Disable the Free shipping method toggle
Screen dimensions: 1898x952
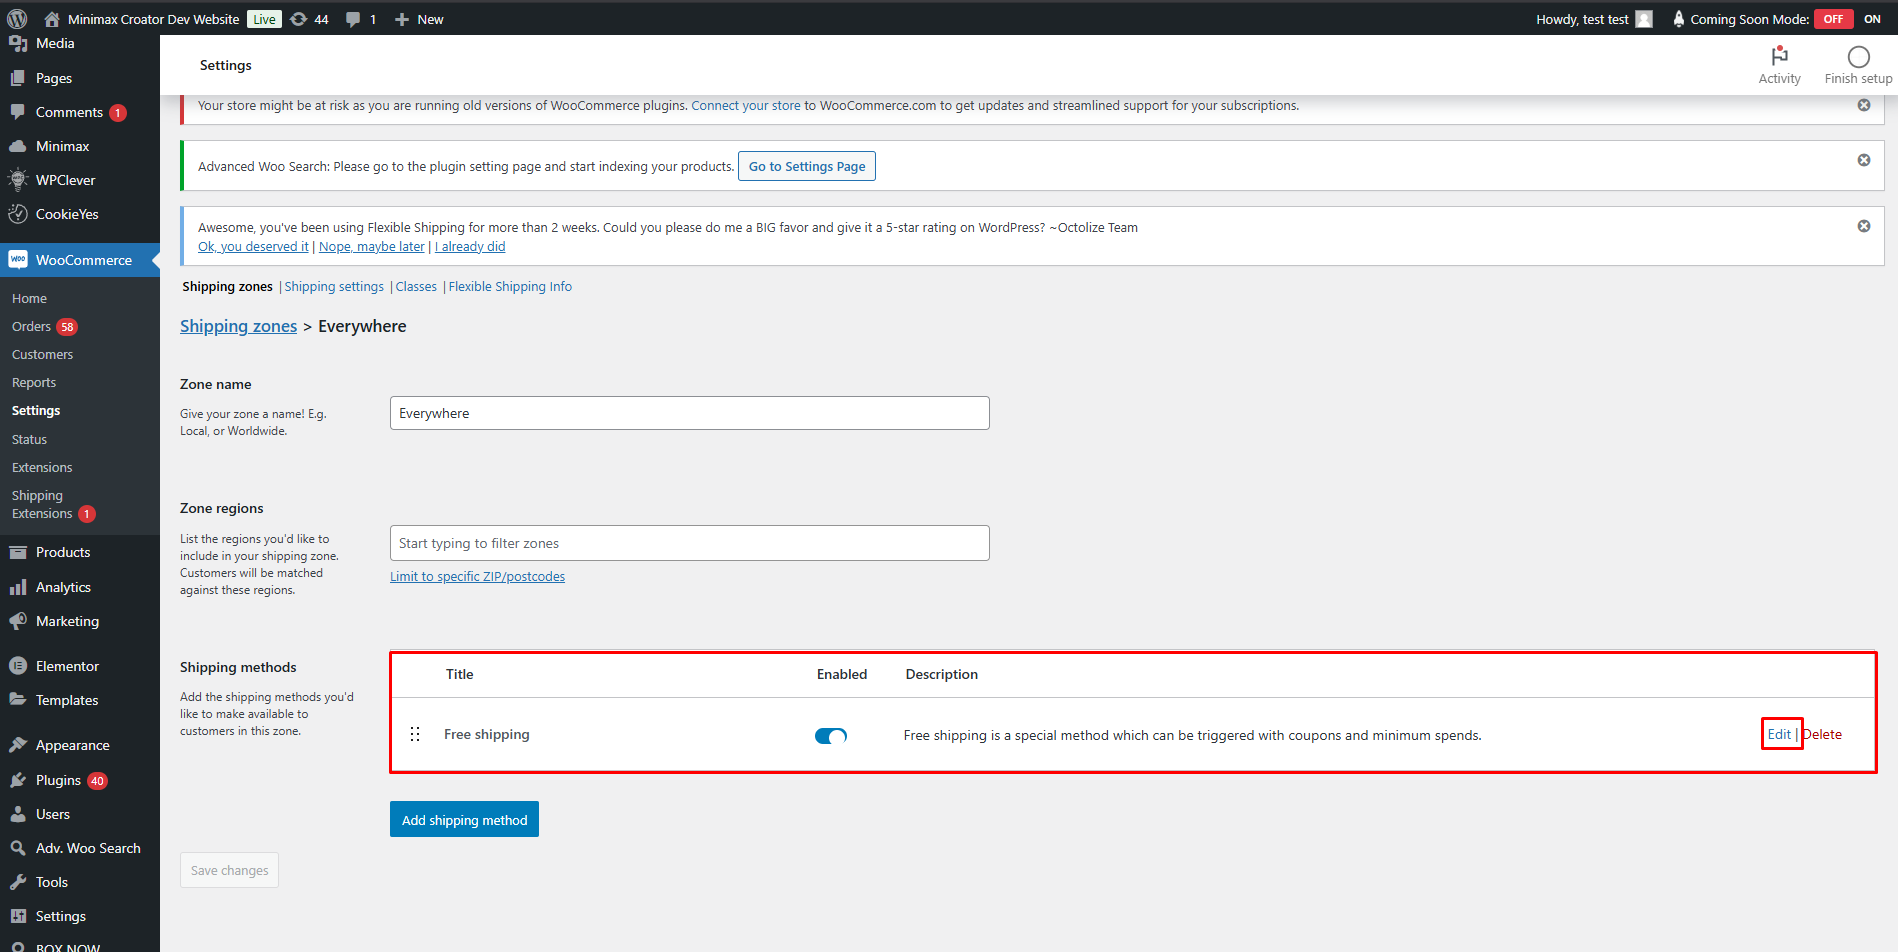tap(830, 736)
